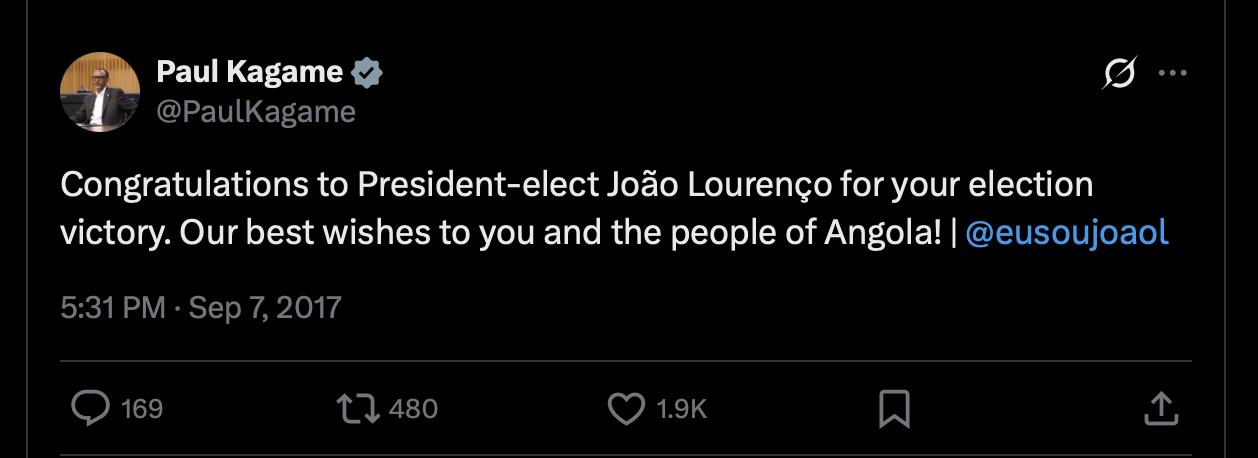Click the 1.9K likes count
Viewport: 1258px width, 458px height.
click(682, 409)
